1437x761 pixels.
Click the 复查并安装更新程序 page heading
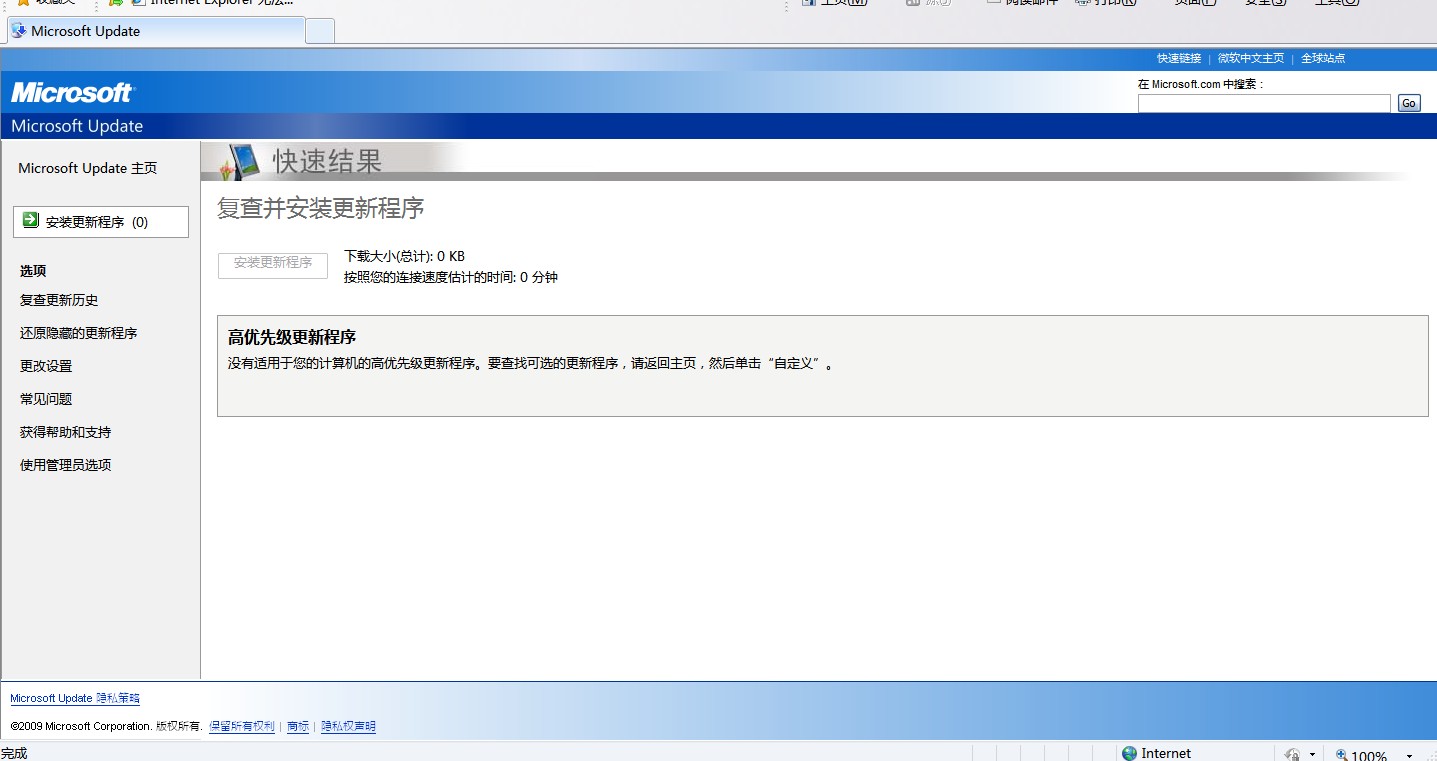321,208
